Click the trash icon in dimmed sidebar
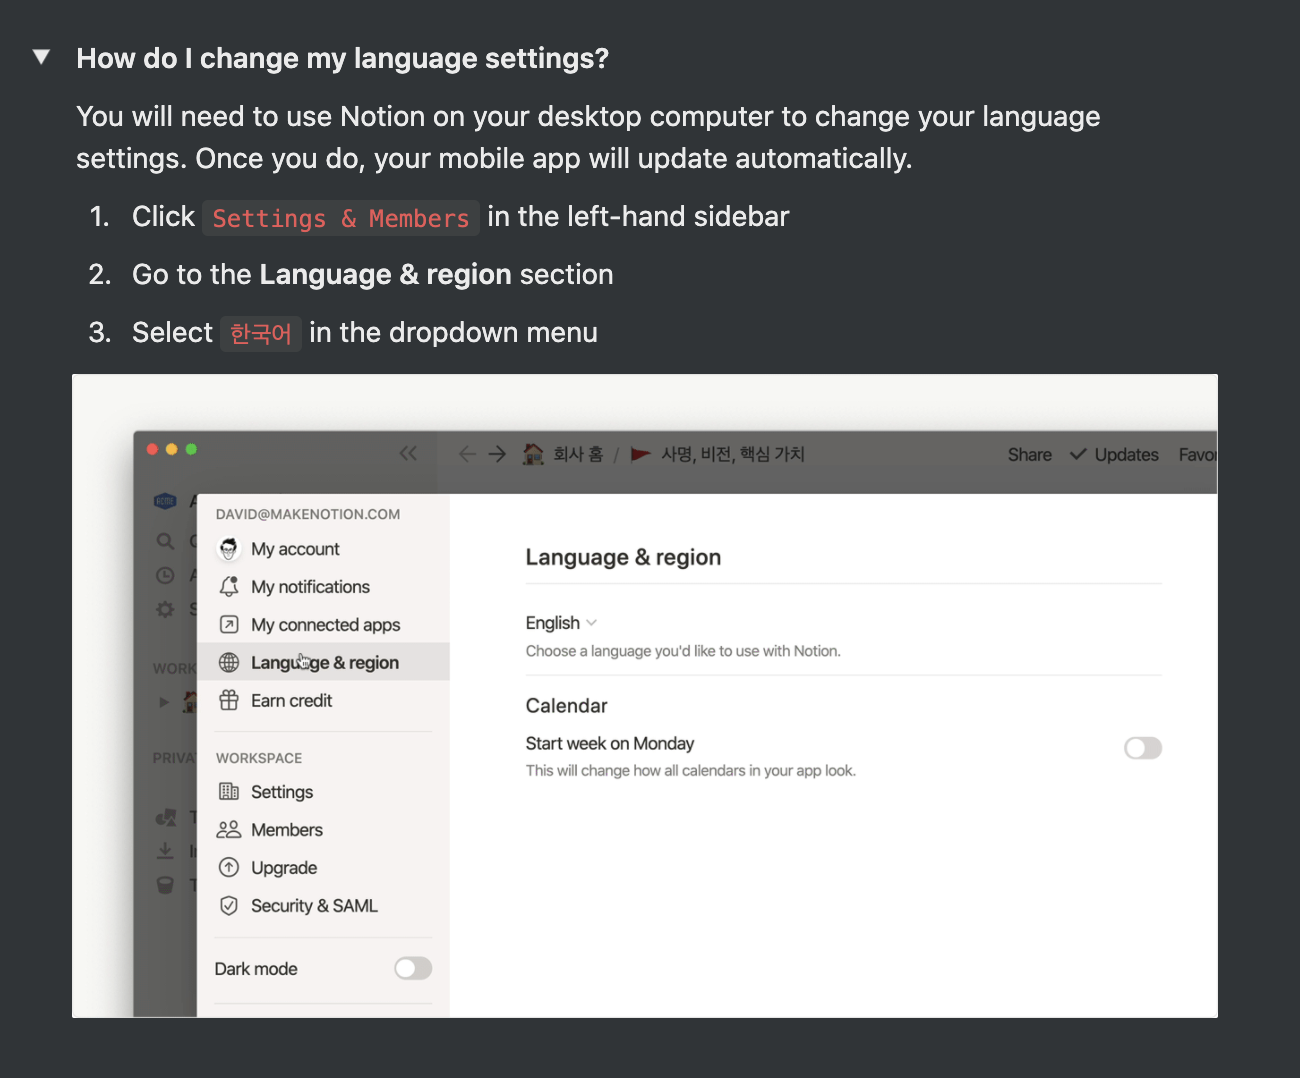This screenshot has height=1078, width=1300. [x=165, y=885]
